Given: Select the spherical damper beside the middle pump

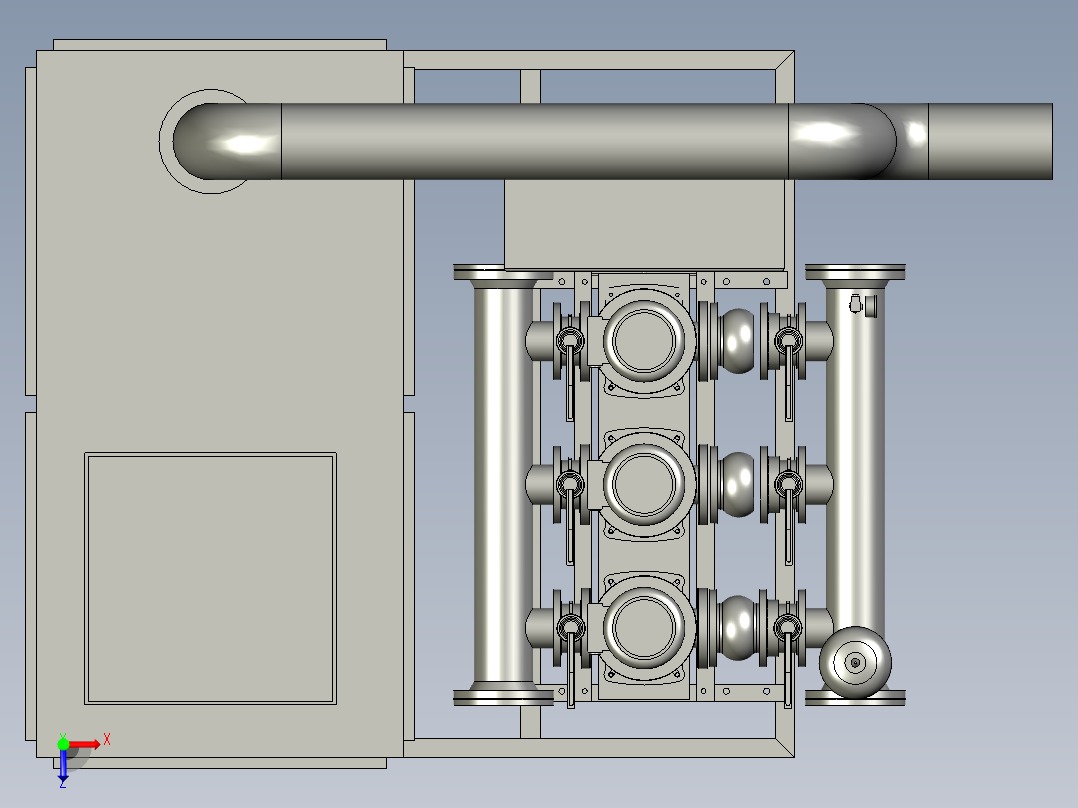Looking at the screenshot, I should [737, 484].
